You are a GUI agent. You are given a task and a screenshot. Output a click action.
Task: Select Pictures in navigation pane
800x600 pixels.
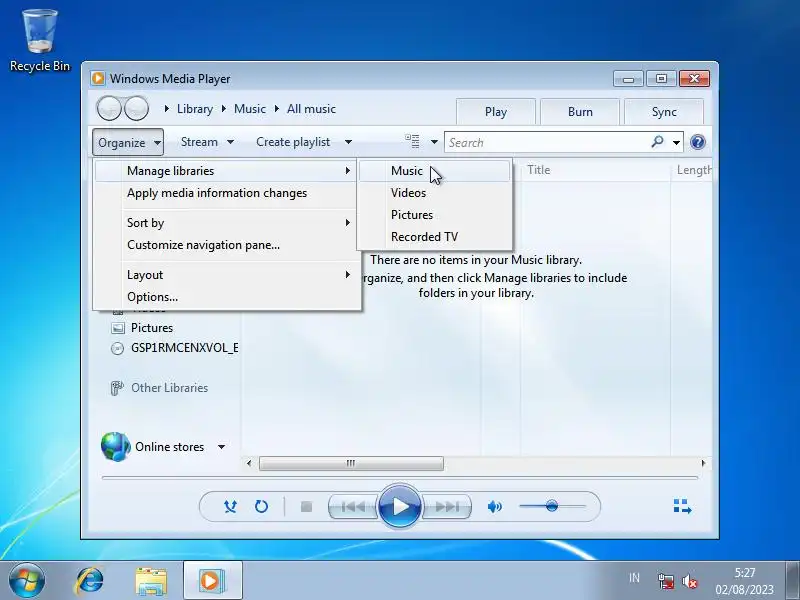pos(152,328)
